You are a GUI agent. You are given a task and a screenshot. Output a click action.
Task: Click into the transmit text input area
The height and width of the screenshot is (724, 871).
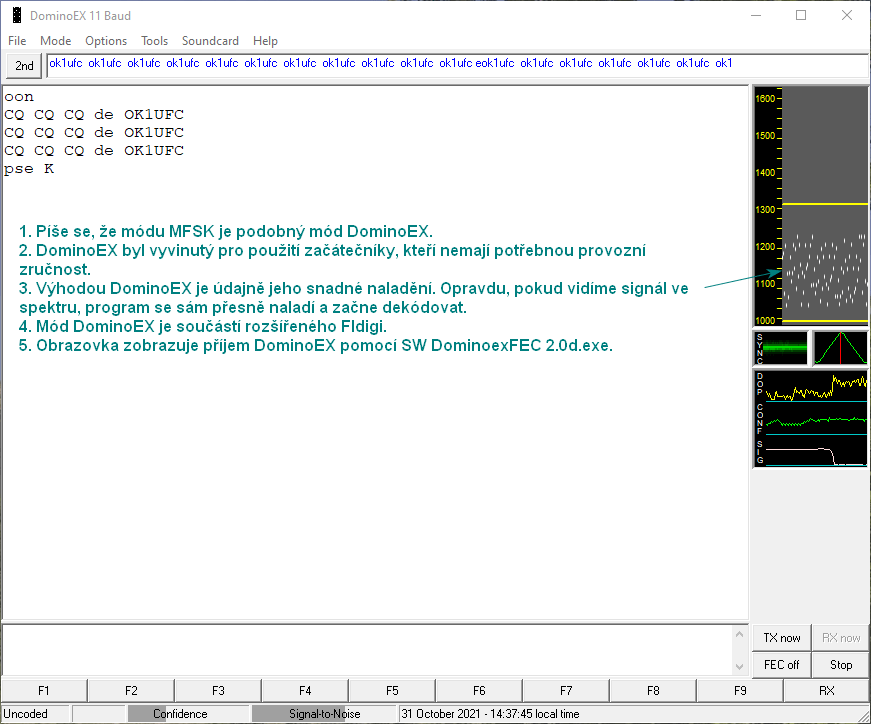click(x=375, y=649)
